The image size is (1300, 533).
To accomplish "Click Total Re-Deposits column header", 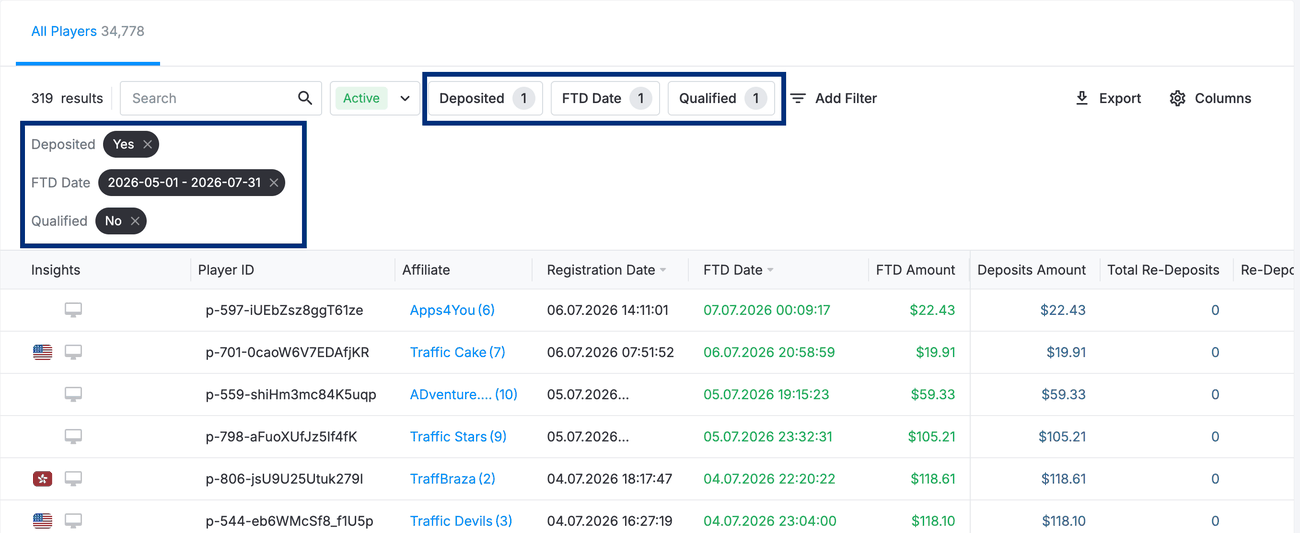I will [1163, 270].
